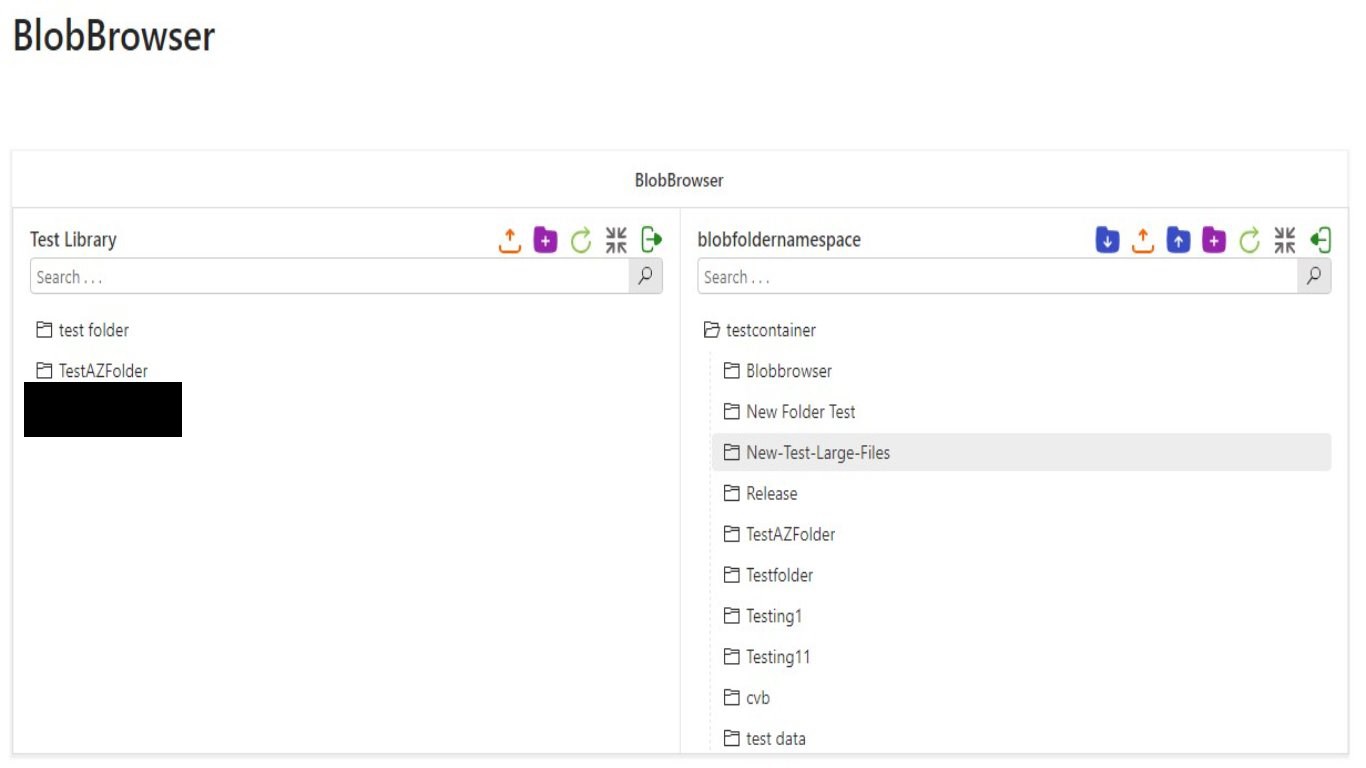Click the orange upload icon in blobfoldernamespace
This screenshot has width=1366, height=768.
1143,240
